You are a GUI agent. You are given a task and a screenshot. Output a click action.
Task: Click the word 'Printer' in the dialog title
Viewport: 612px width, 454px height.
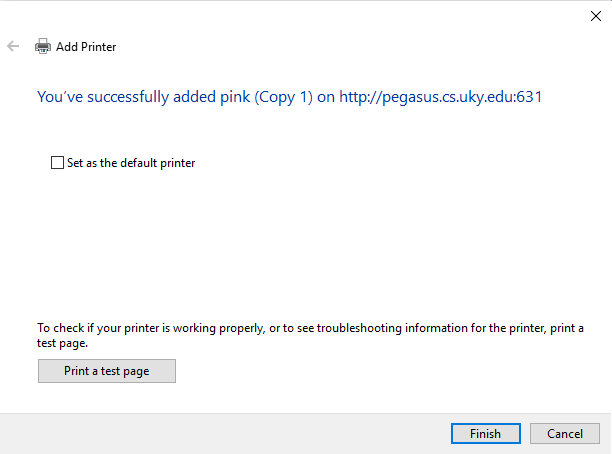click(98, 46)
